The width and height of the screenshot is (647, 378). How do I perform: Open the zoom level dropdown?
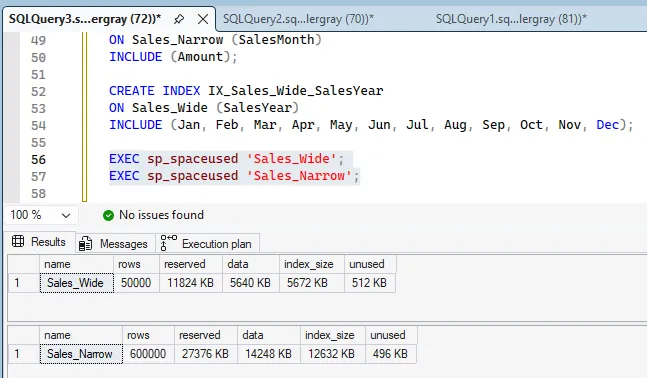point(66,215)
